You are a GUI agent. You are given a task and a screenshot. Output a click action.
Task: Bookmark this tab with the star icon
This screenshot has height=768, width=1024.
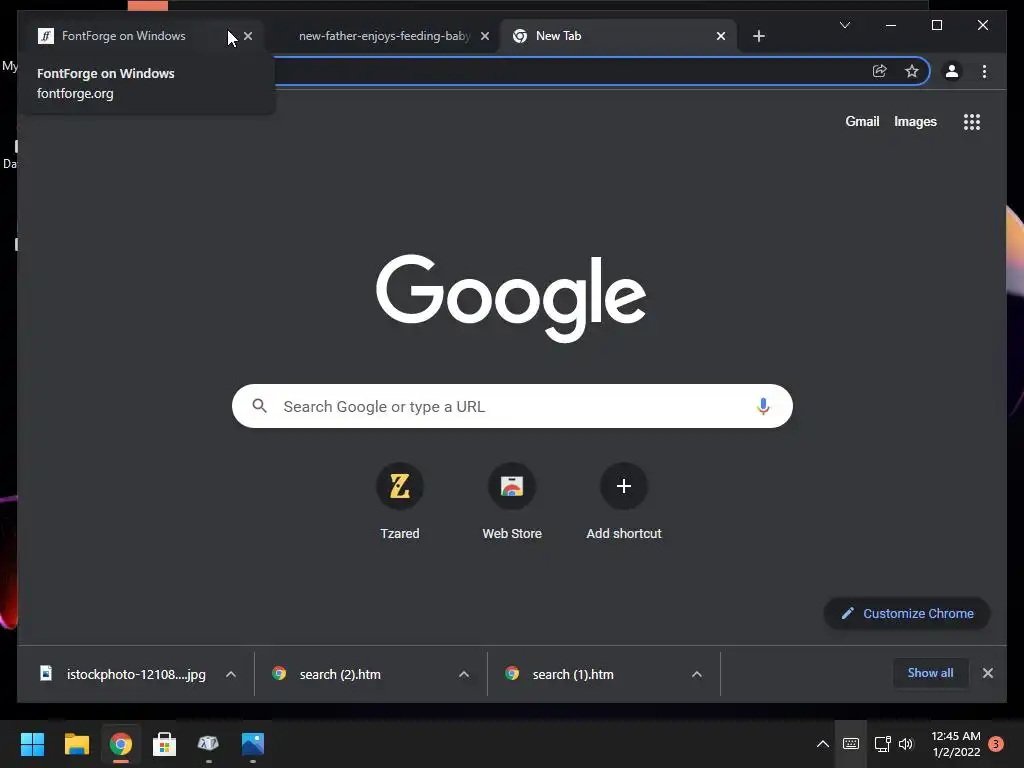912,71
